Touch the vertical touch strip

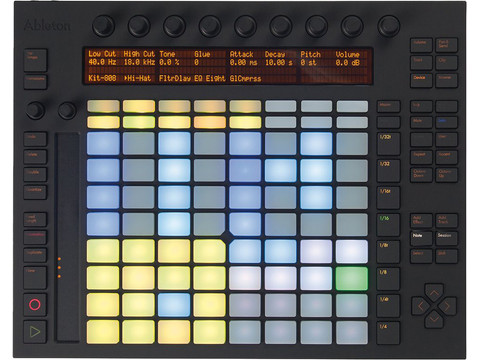(67, 237)
